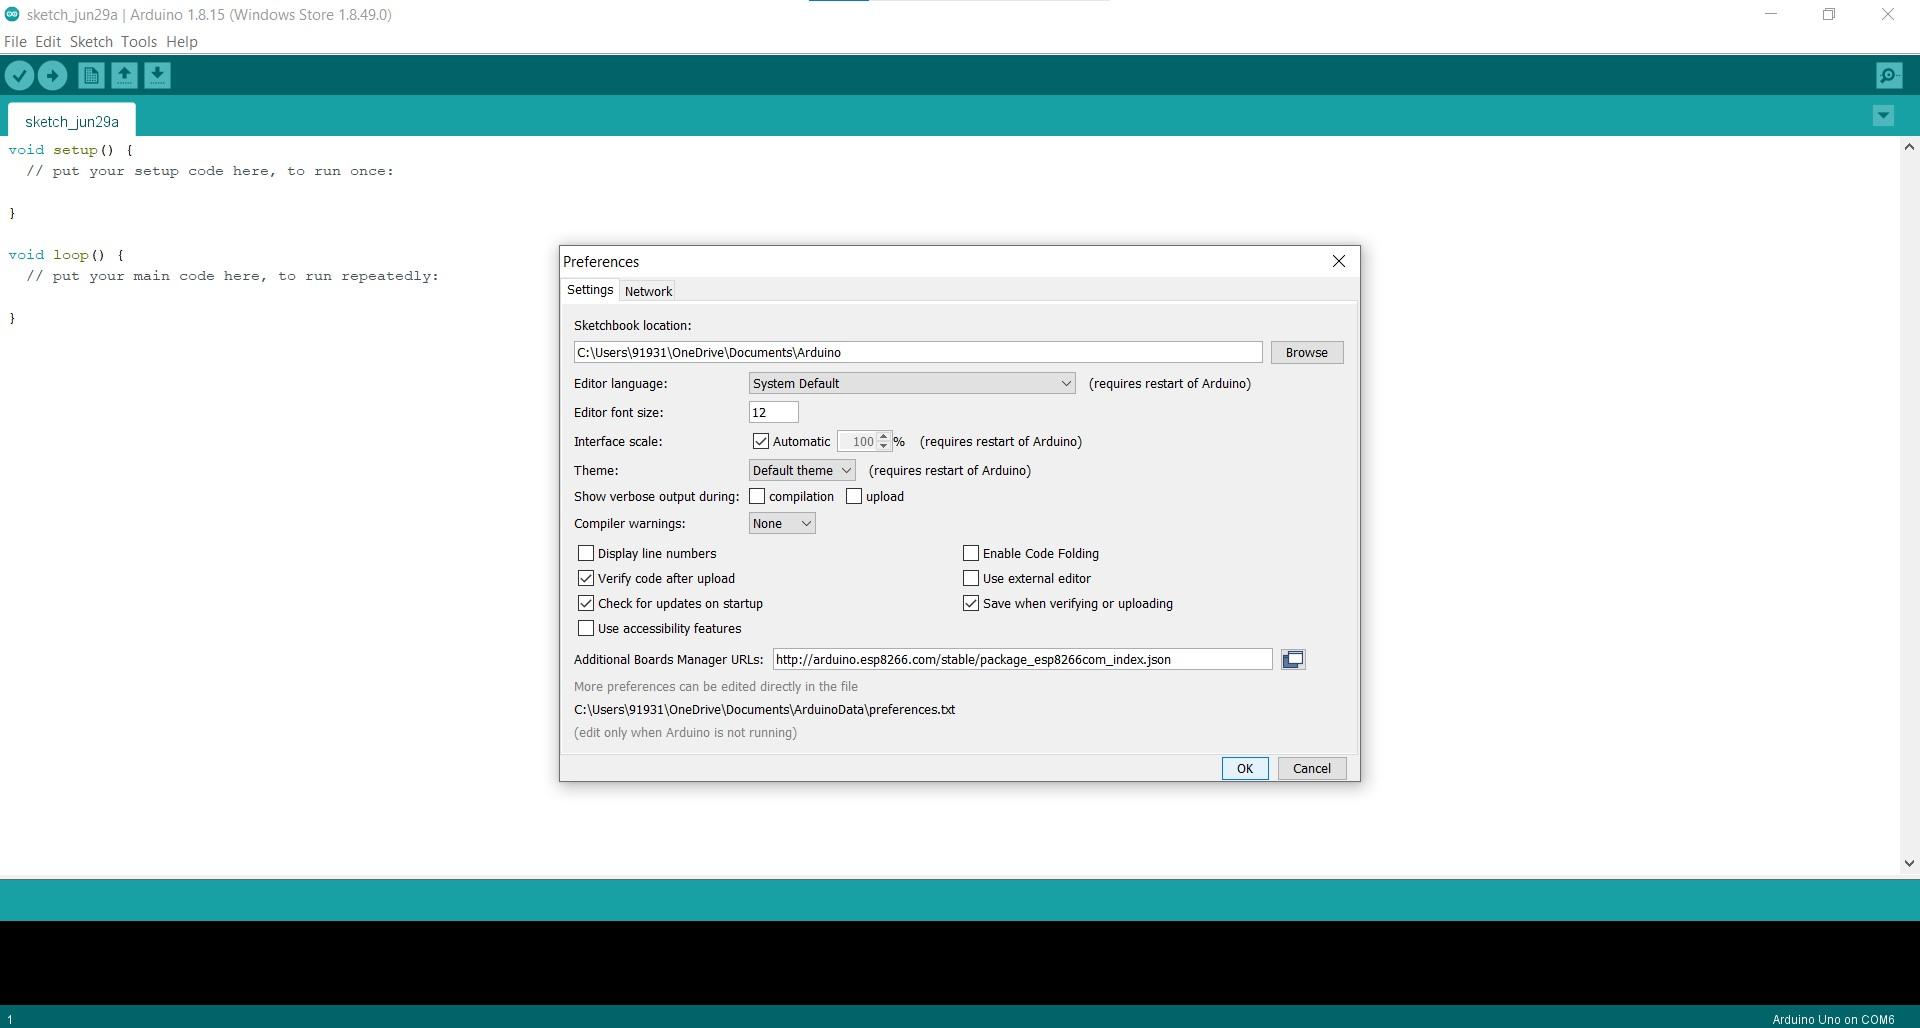Image resolution: width=1920 pixels, height=1028 pixels.
Task: Open the Help menu
Action: click(182, 42)
